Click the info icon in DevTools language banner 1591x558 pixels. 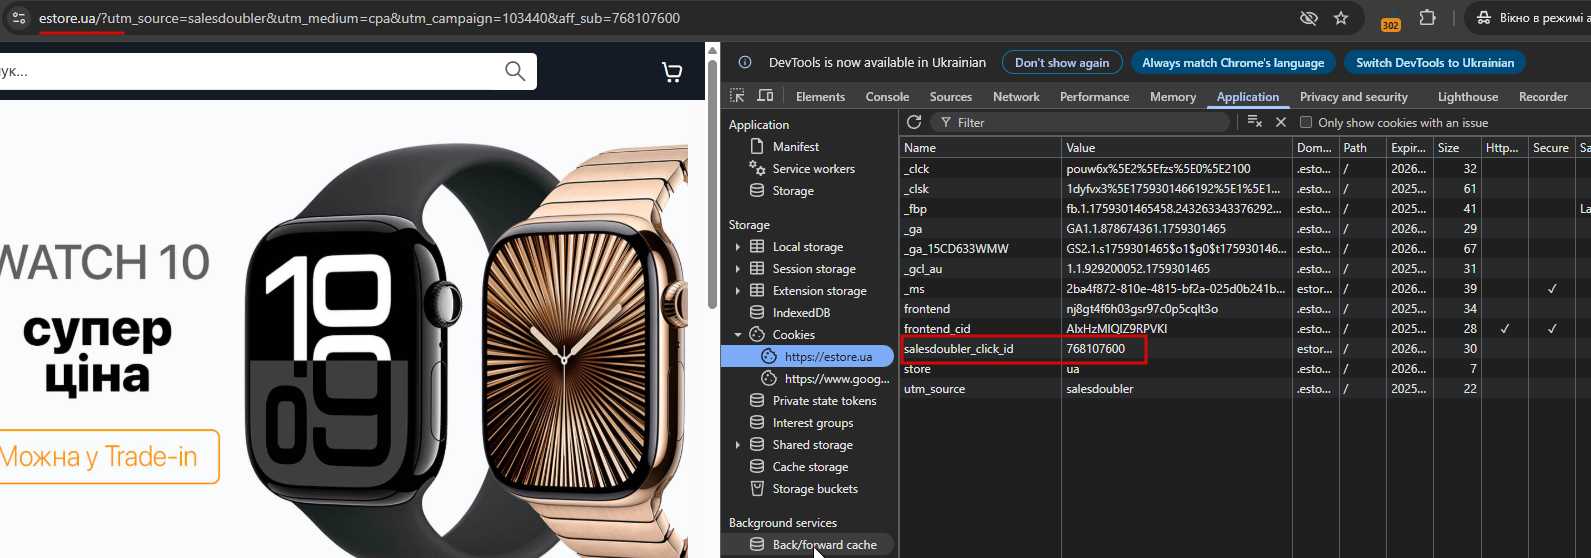tap(745, 62)
